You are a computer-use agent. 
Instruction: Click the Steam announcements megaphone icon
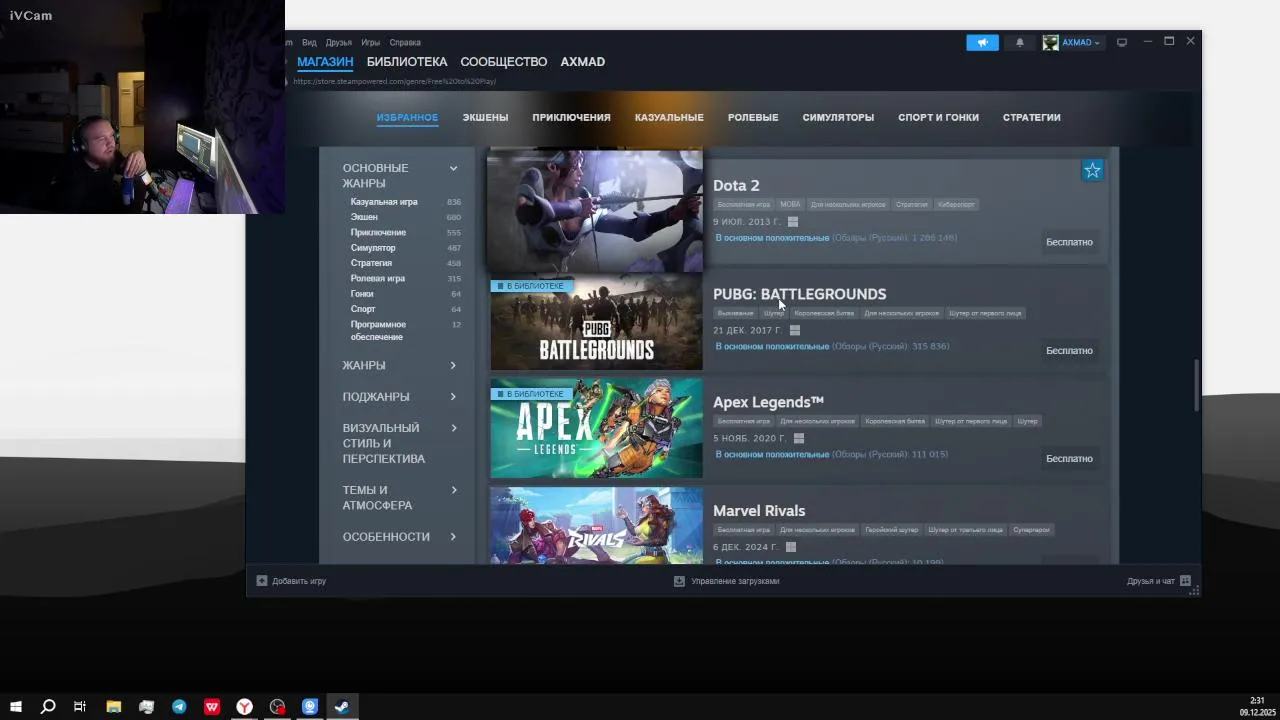click(x=982, y=42)
